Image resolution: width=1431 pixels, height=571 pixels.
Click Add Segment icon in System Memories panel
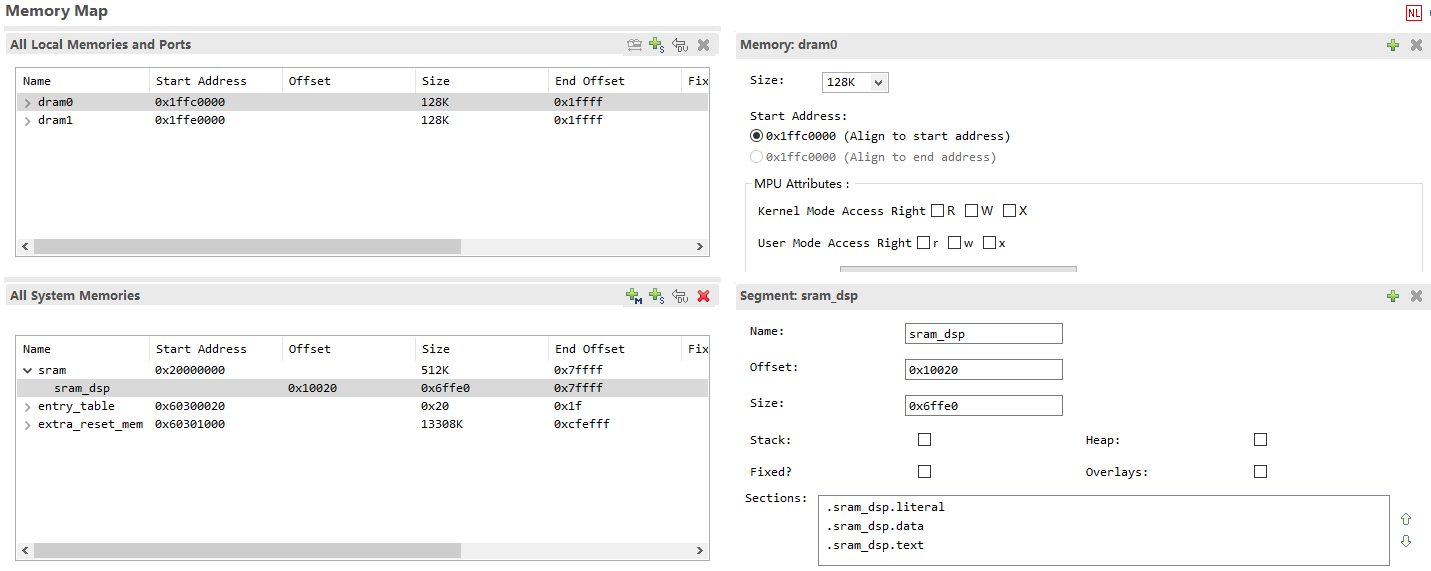pos(656,296)
